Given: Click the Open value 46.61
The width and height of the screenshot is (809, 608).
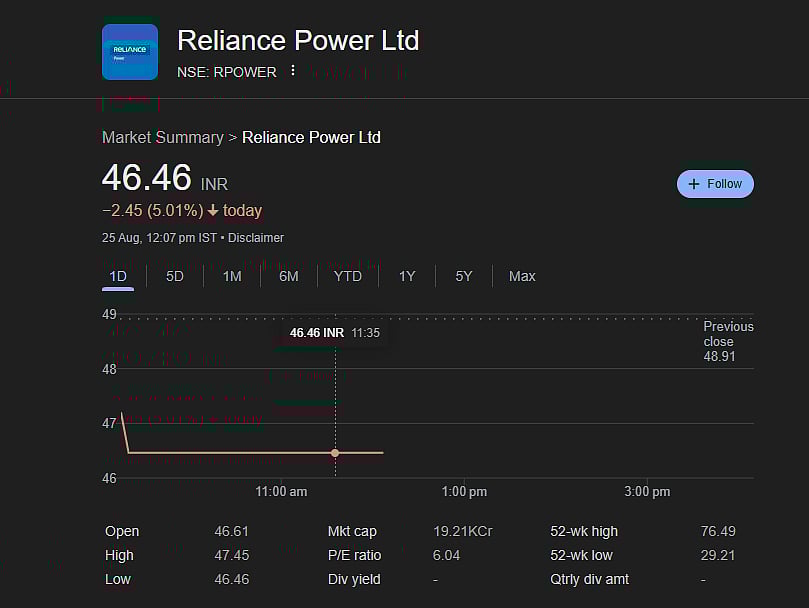Looking at the screenshot, I should (232, 531).
